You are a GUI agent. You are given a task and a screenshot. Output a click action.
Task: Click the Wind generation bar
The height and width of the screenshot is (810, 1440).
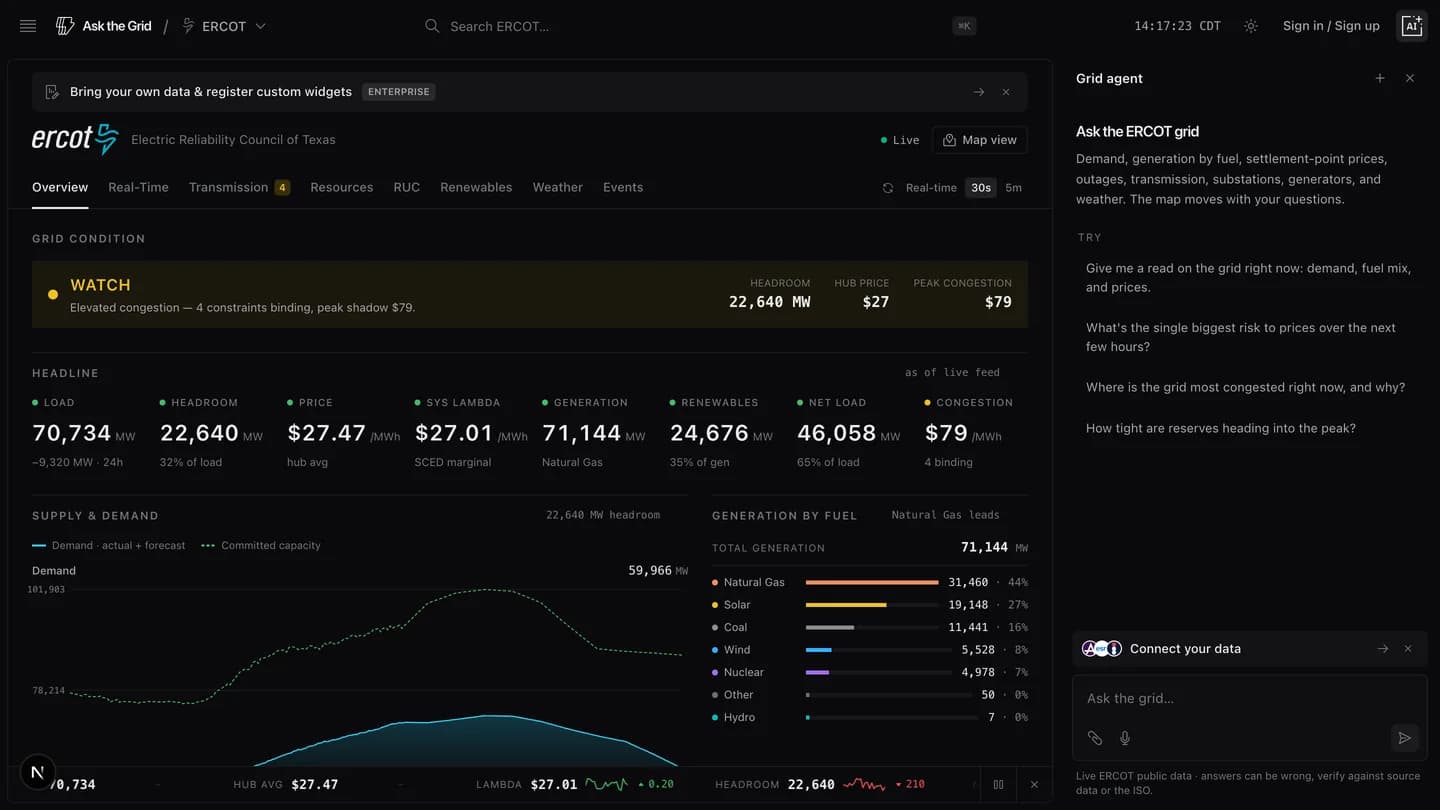879,650
